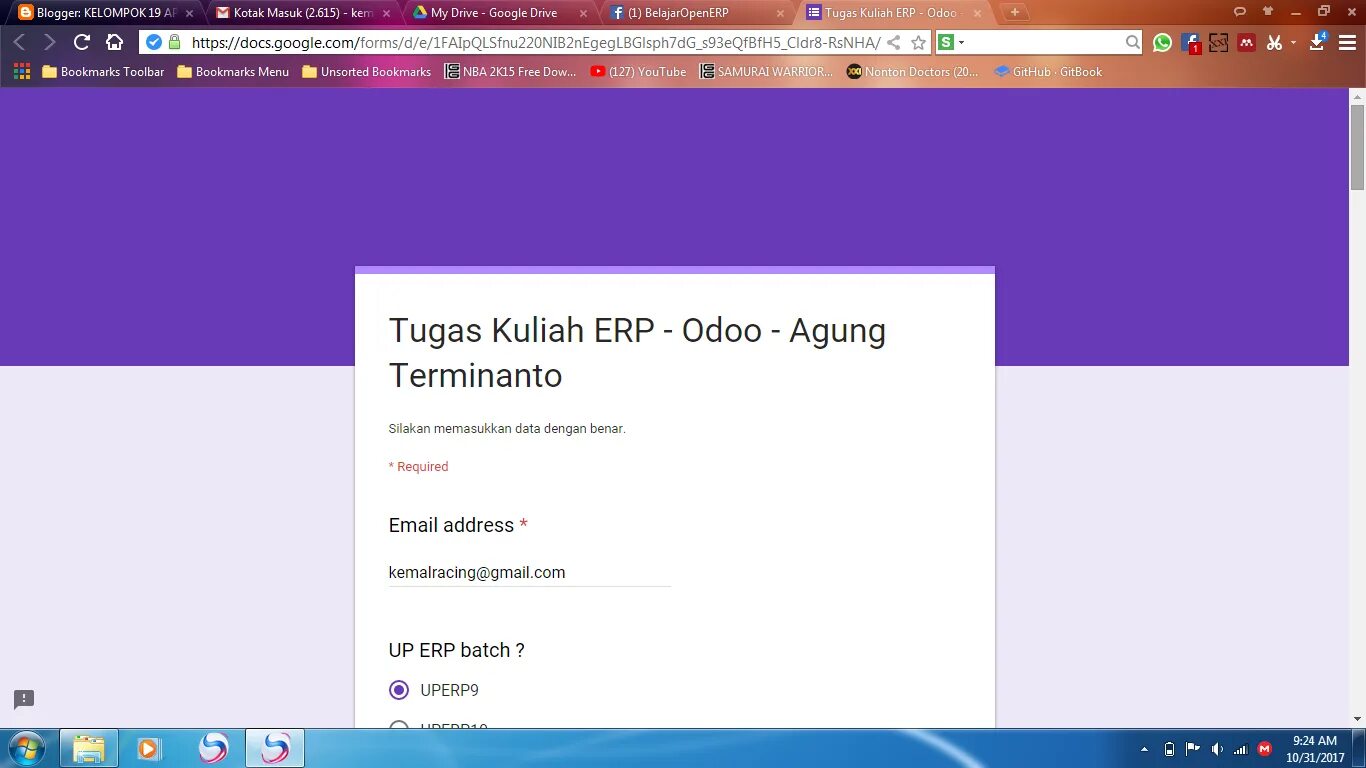
Task: Click the share icon in address bar
Action: (894, 42)
